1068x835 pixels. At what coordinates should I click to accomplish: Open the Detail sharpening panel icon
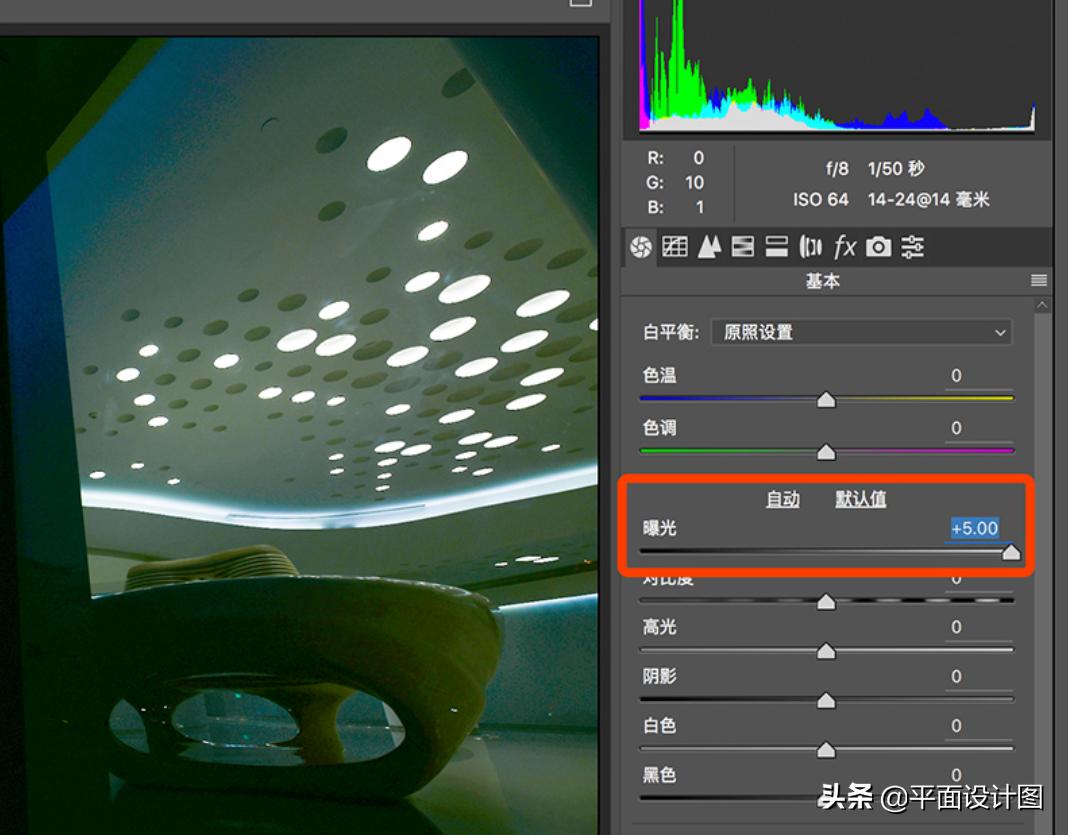click(709, 247)
